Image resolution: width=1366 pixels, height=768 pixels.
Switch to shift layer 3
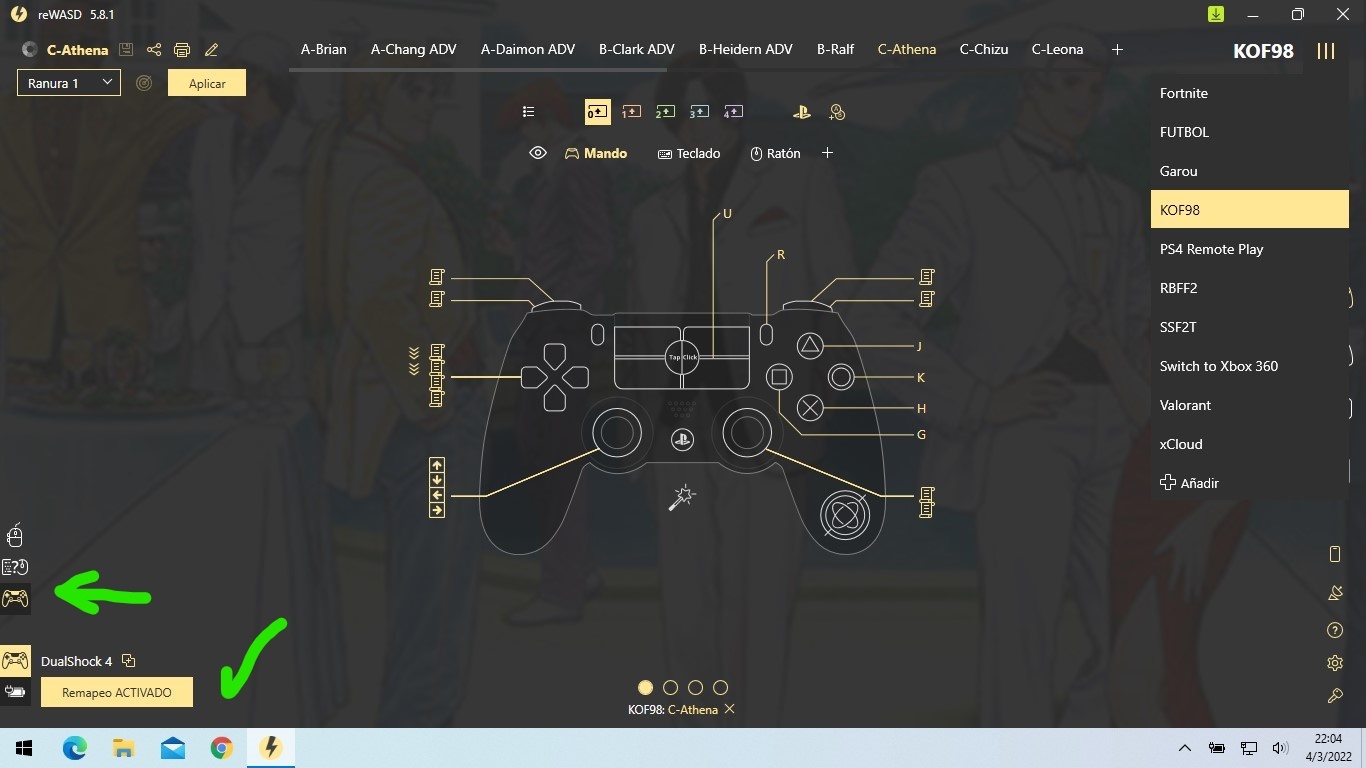pos(699,112)
